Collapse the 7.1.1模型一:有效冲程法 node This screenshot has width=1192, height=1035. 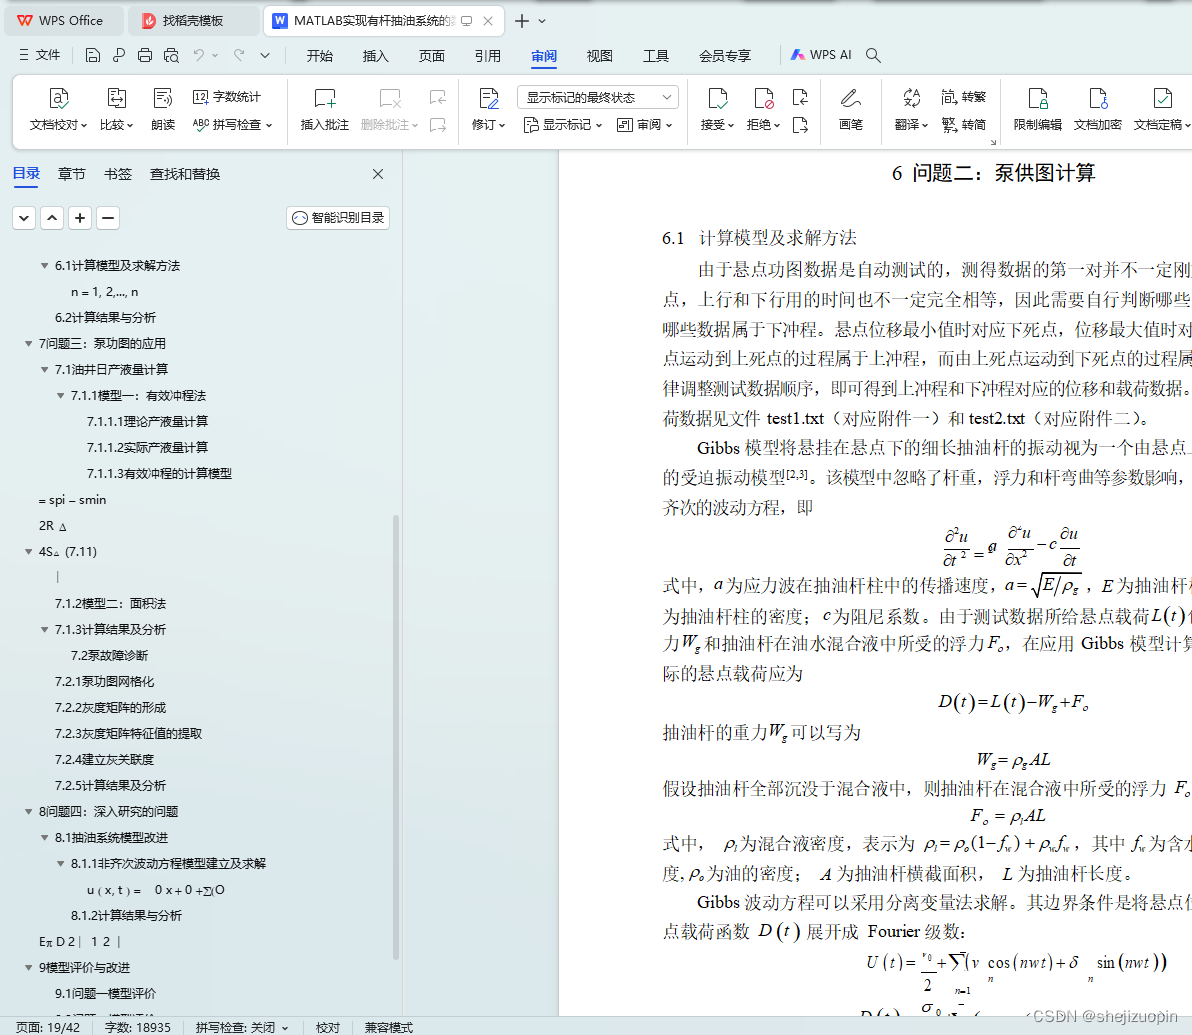(x=60, y=395)
